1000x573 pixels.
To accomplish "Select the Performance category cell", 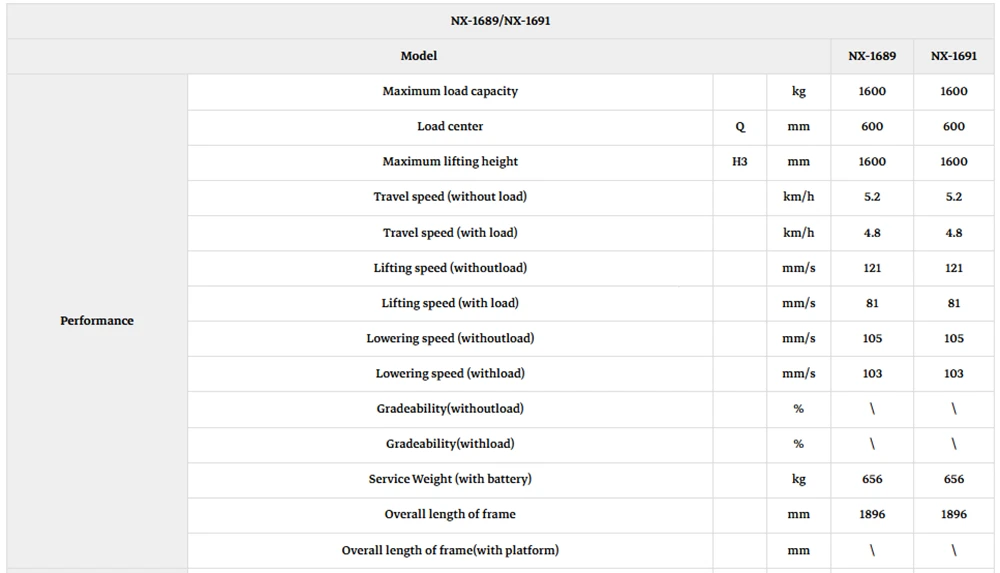I will [97, 320].
